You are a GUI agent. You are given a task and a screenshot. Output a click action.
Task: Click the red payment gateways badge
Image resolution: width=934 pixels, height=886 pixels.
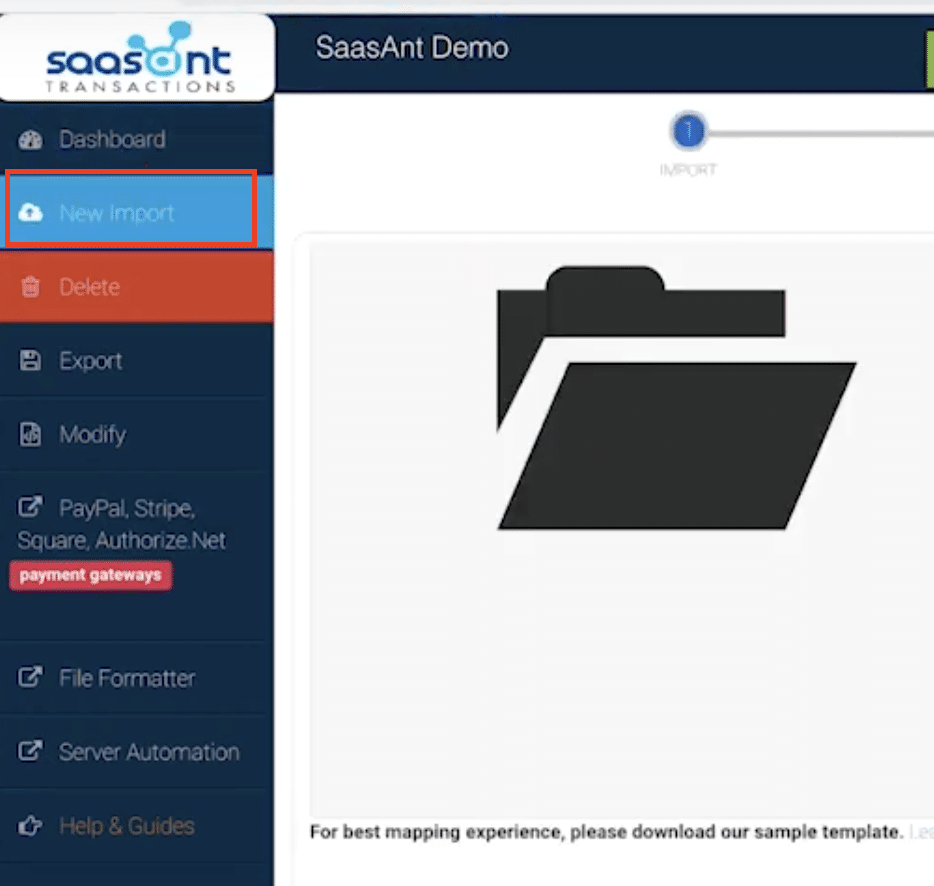coord(90,576)
